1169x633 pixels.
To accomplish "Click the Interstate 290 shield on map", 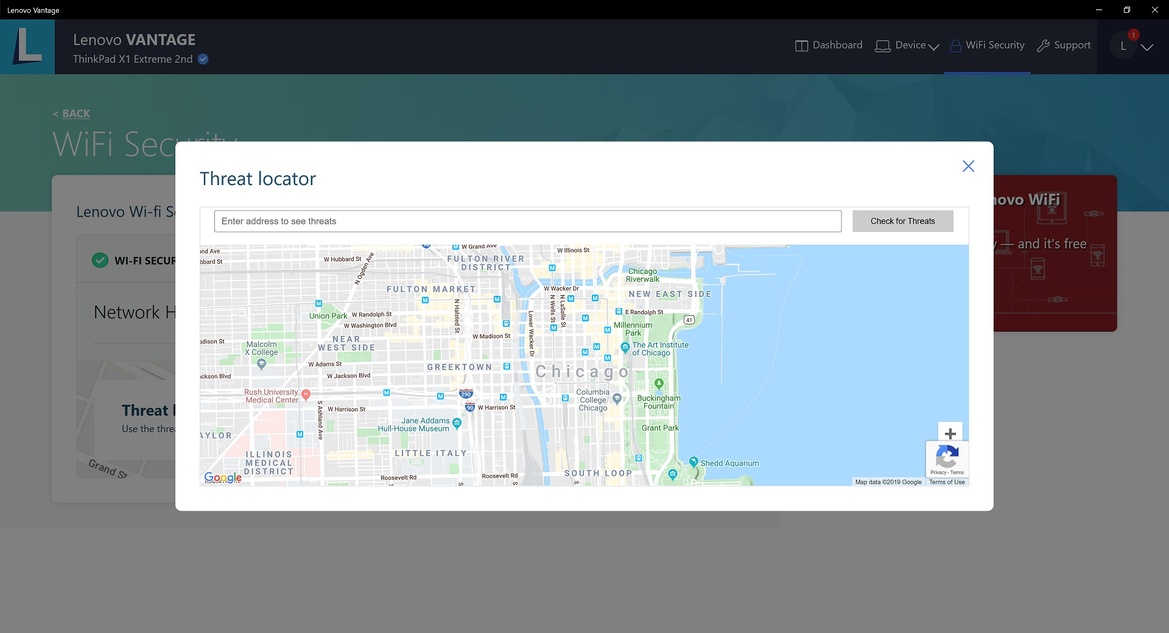I will coord(466,393).
